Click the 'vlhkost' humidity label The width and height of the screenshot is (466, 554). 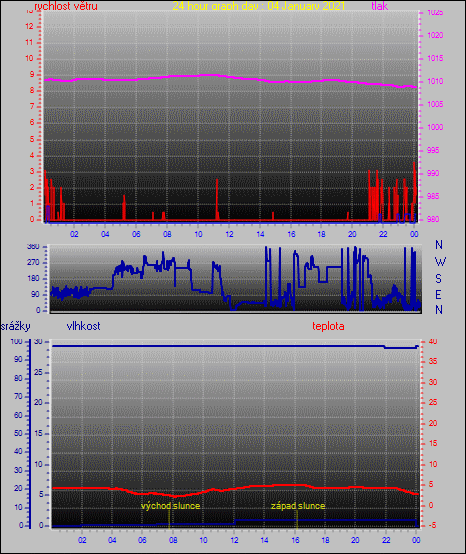click(83, 326)
